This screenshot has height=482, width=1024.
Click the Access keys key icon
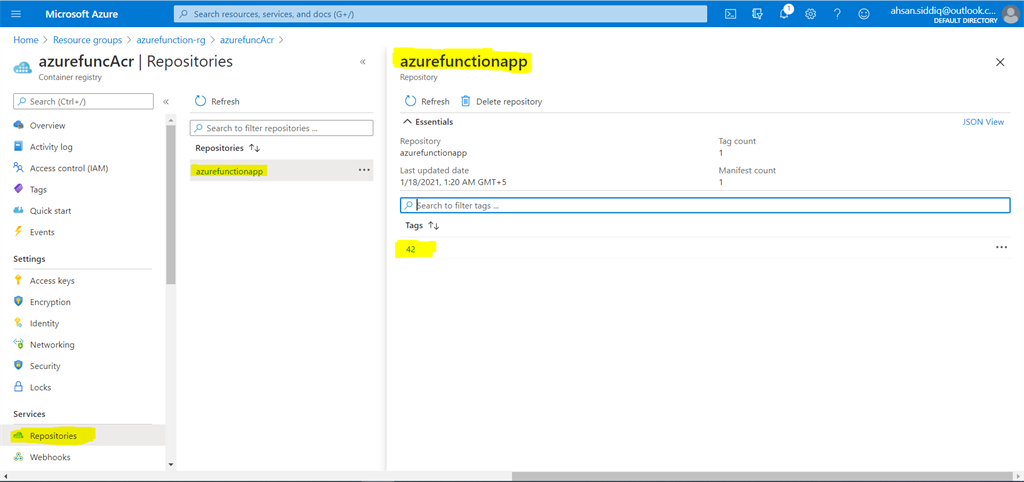pos(18,281)
